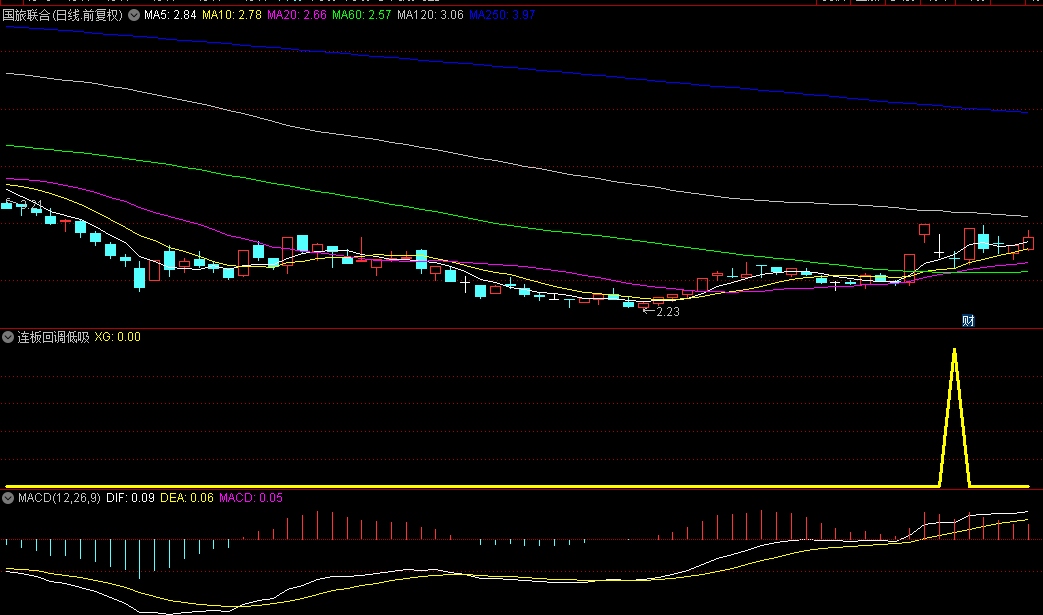Expand the MACD indicator dropdown arrow
The width and height of the screenshot is (1043, 615).
(x=8, y=498)
